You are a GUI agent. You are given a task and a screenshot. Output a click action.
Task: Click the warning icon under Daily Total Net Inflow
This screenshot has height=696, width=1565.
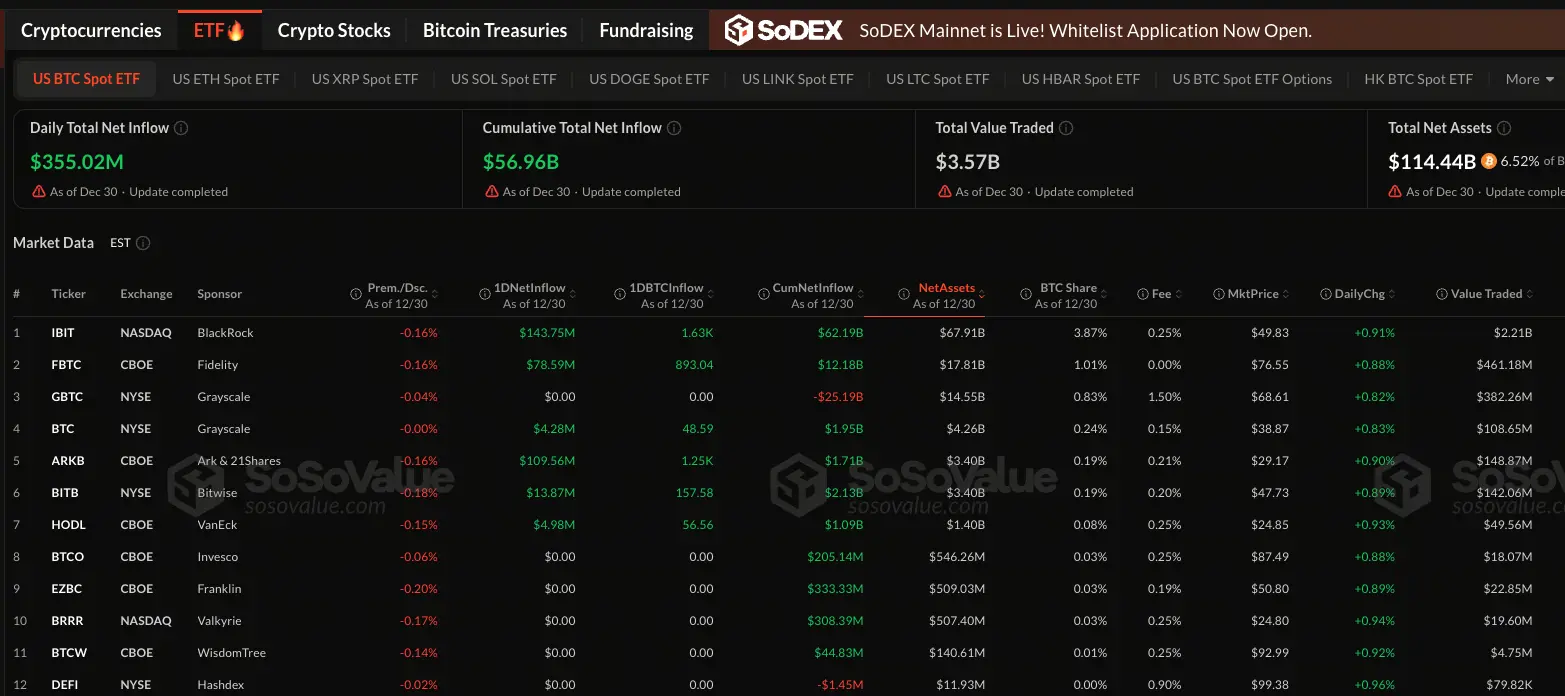coord(39,191)
